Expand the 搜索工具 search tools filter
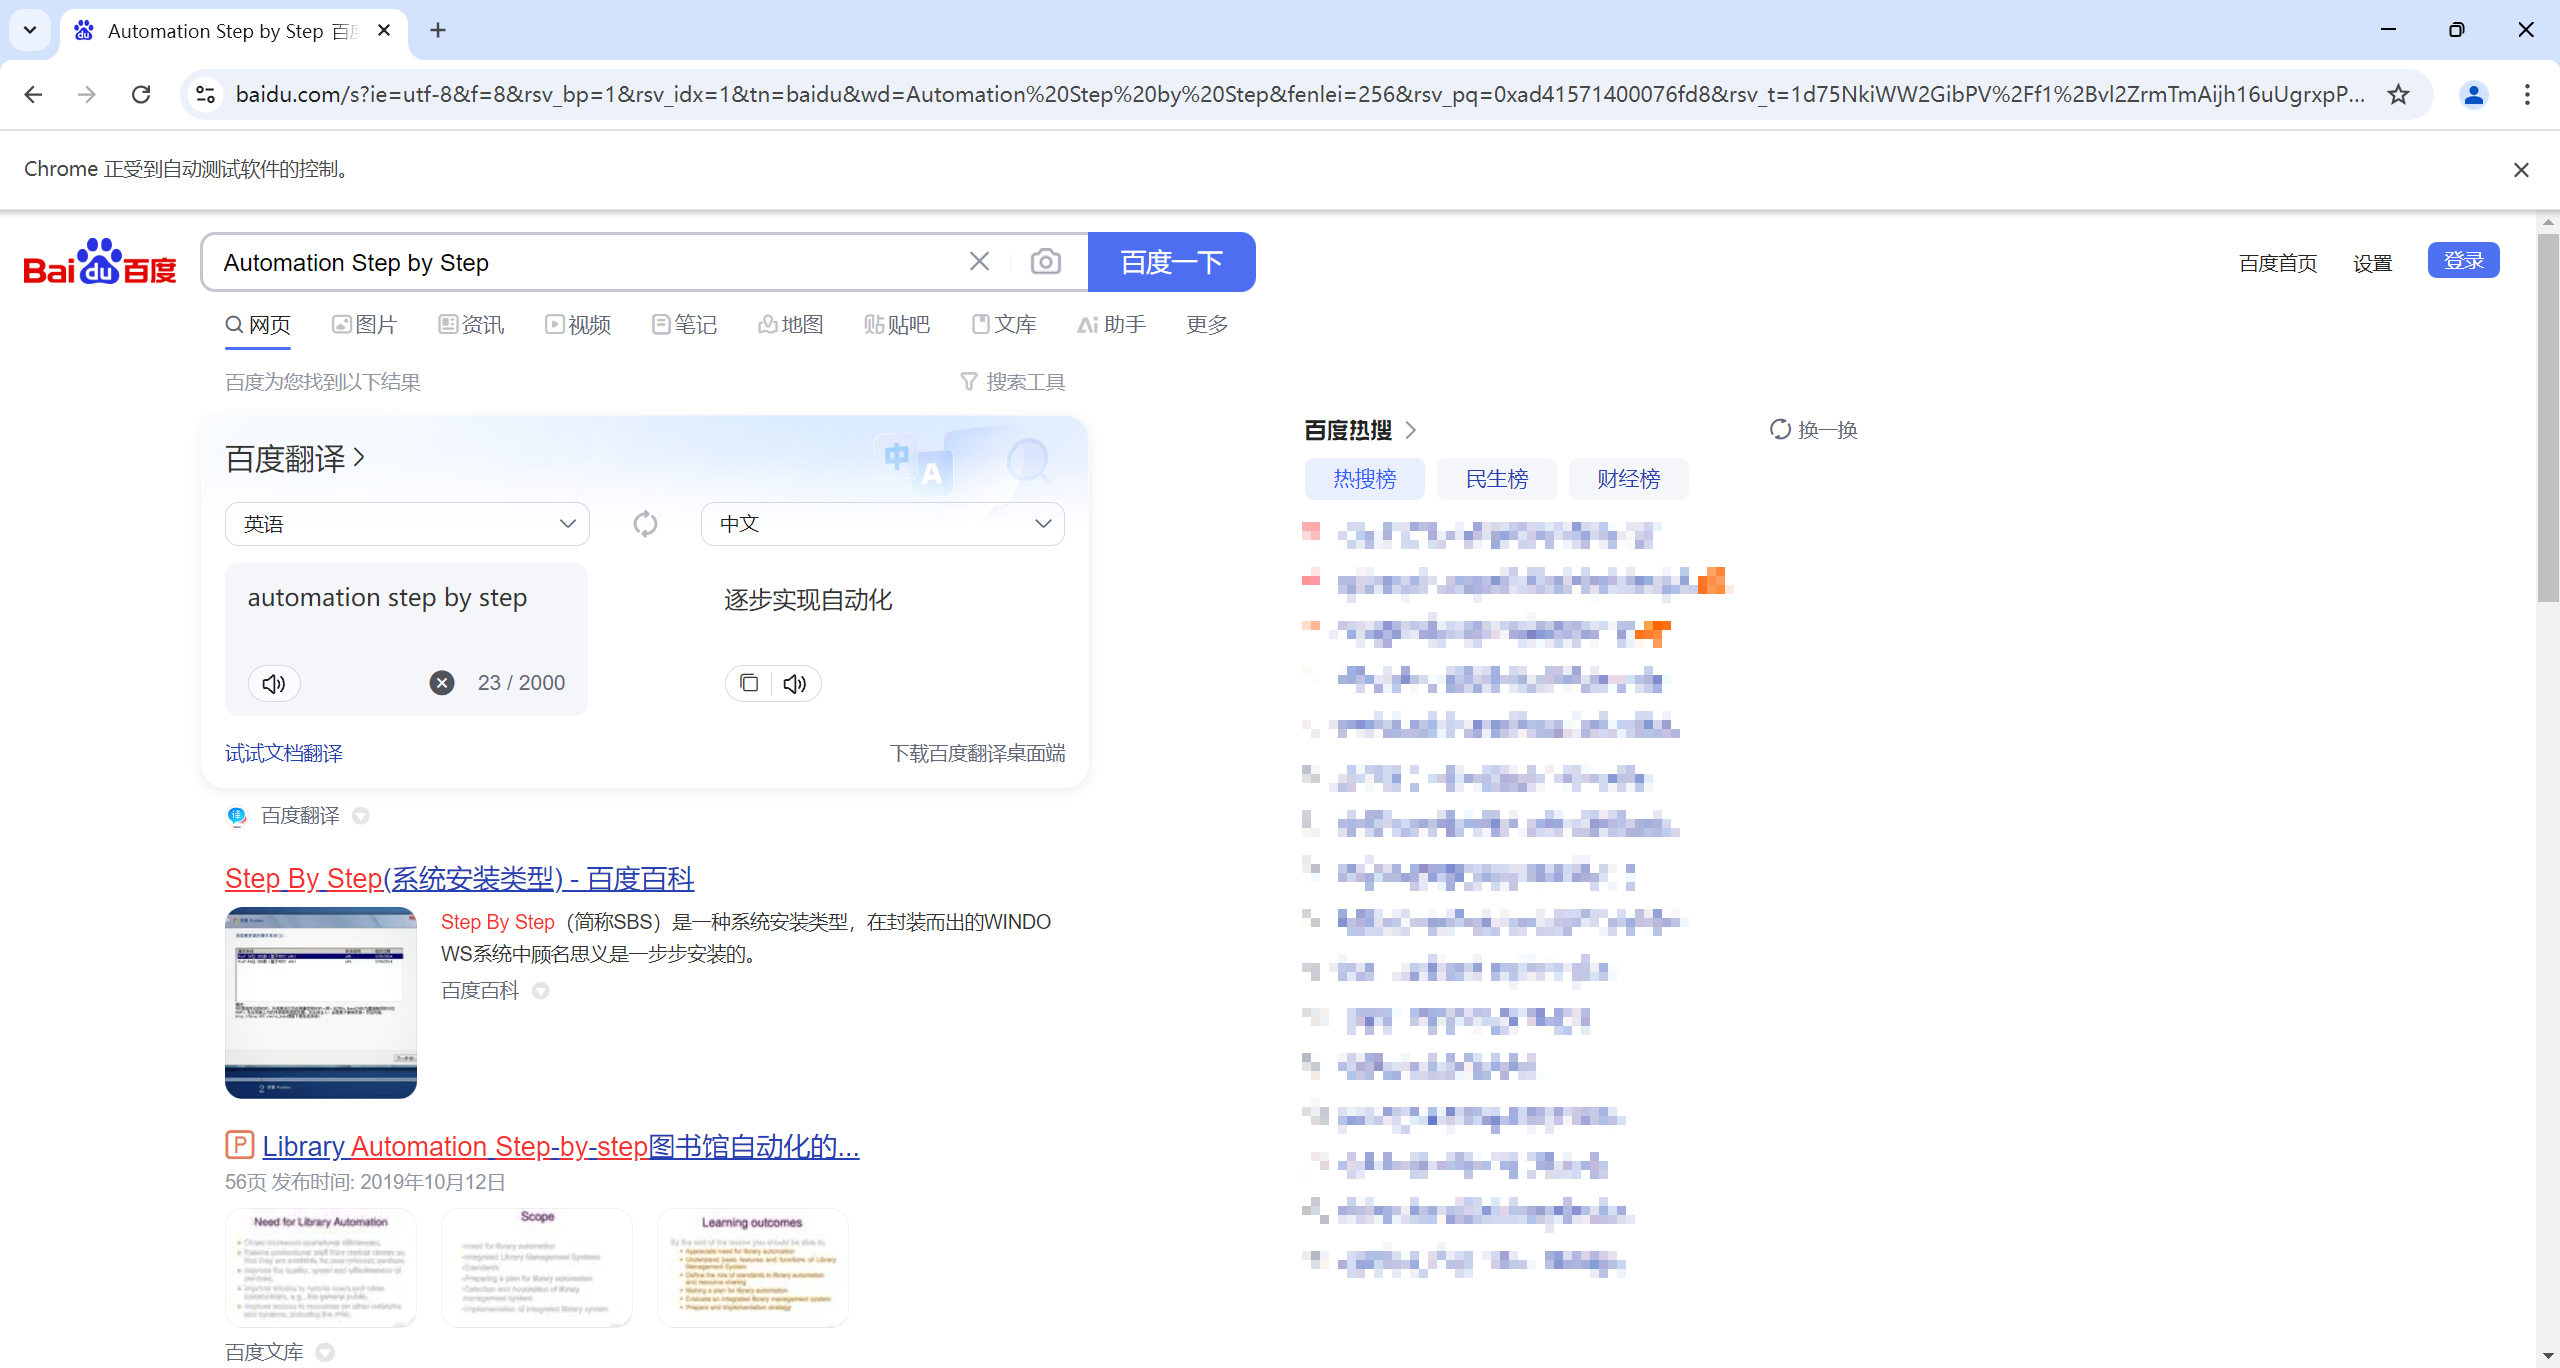The width and height of the screenshot is (2560, 1368). pyautogui.click(x=1012, y=382)
